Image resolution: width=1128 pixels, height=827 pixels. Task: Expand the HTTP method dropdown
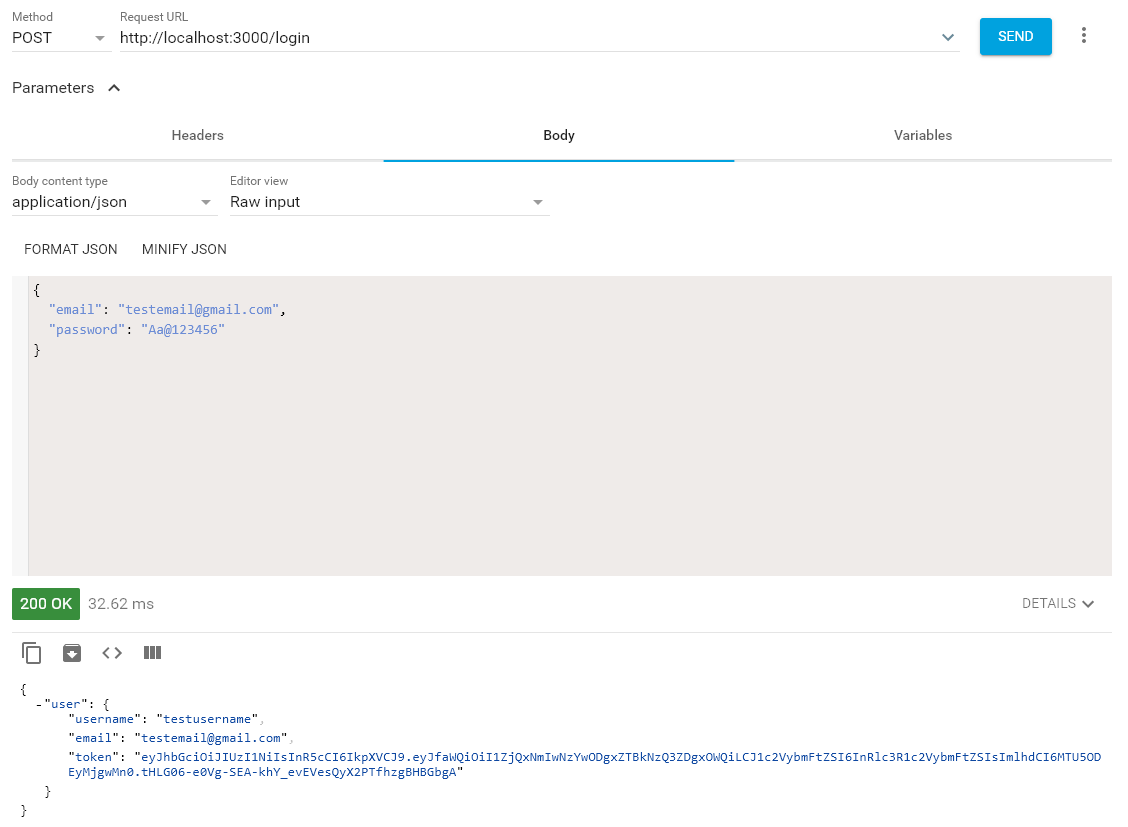(98, 37)
